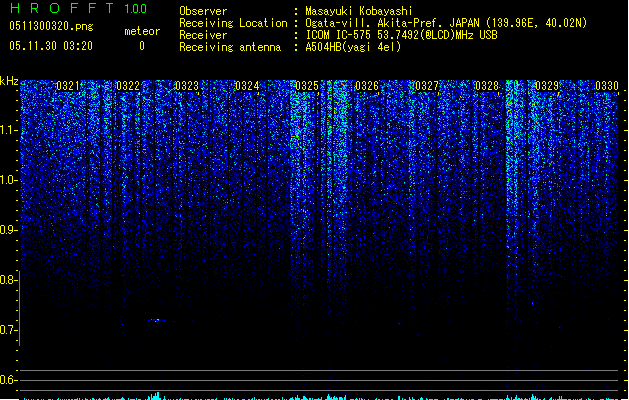
Task: Click the Receiver label
Action: tap(203, 35)
